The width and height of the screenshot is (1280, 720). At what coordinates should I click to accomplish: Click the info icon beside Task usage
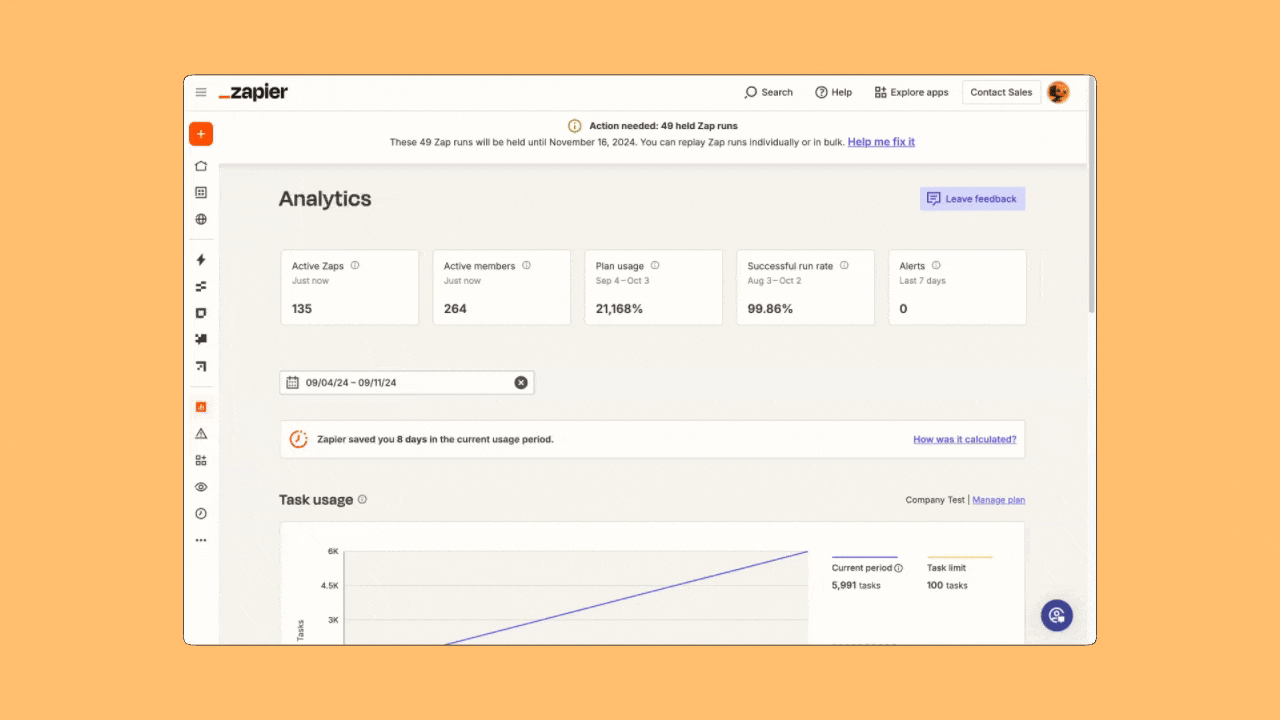click(x=362, y=499)
